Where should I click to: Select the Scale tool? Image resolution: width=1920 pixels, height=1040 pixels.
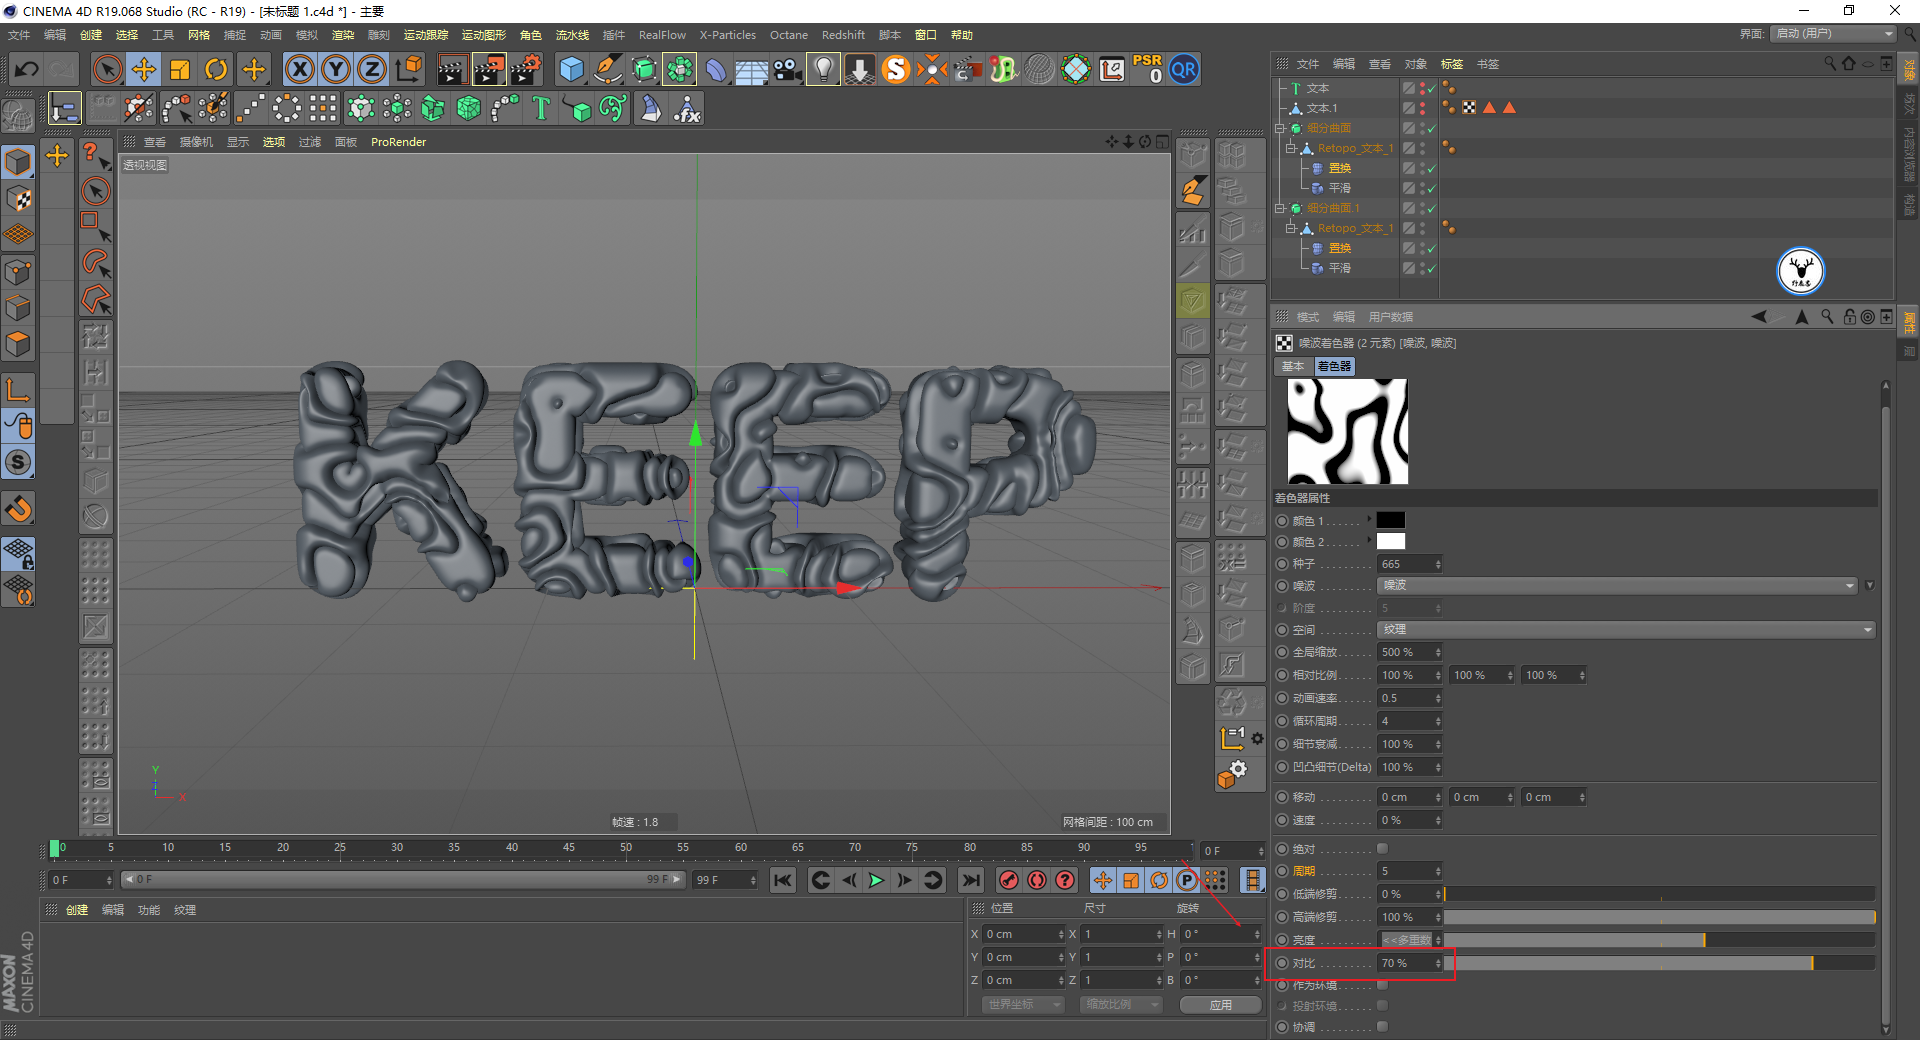[180, 69]
